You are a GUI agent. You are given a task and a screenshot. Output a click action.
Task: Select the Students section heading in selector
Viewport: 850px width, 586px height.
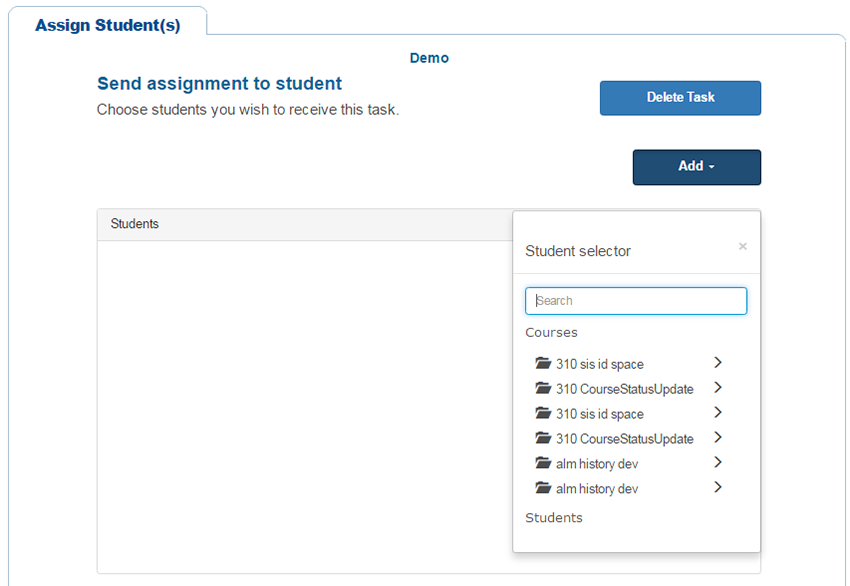tap(554, 518)
